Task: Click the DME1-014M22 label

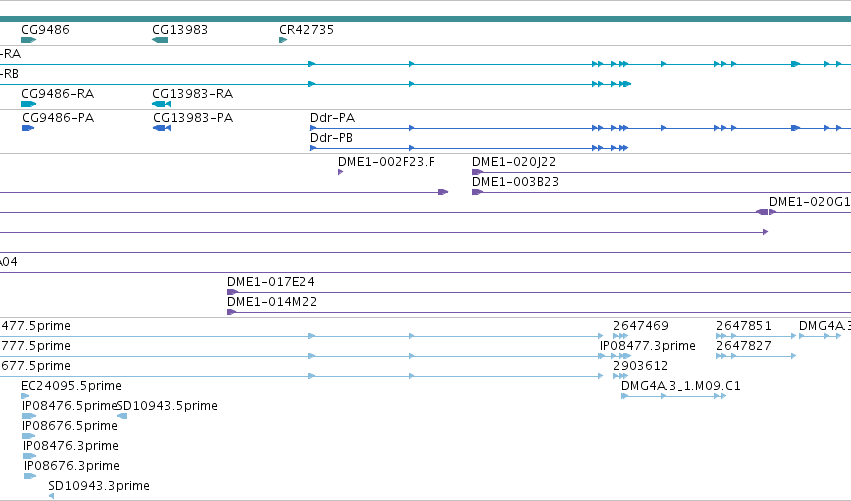Action: 271,302
